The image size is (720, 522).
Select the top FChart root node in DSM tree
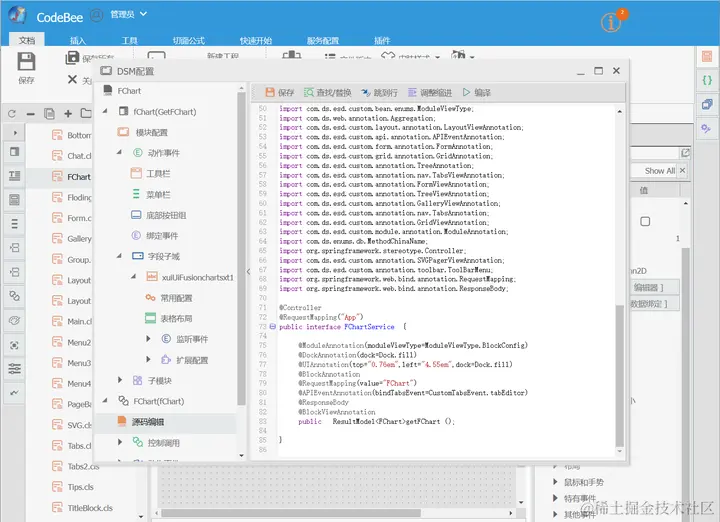129,91
